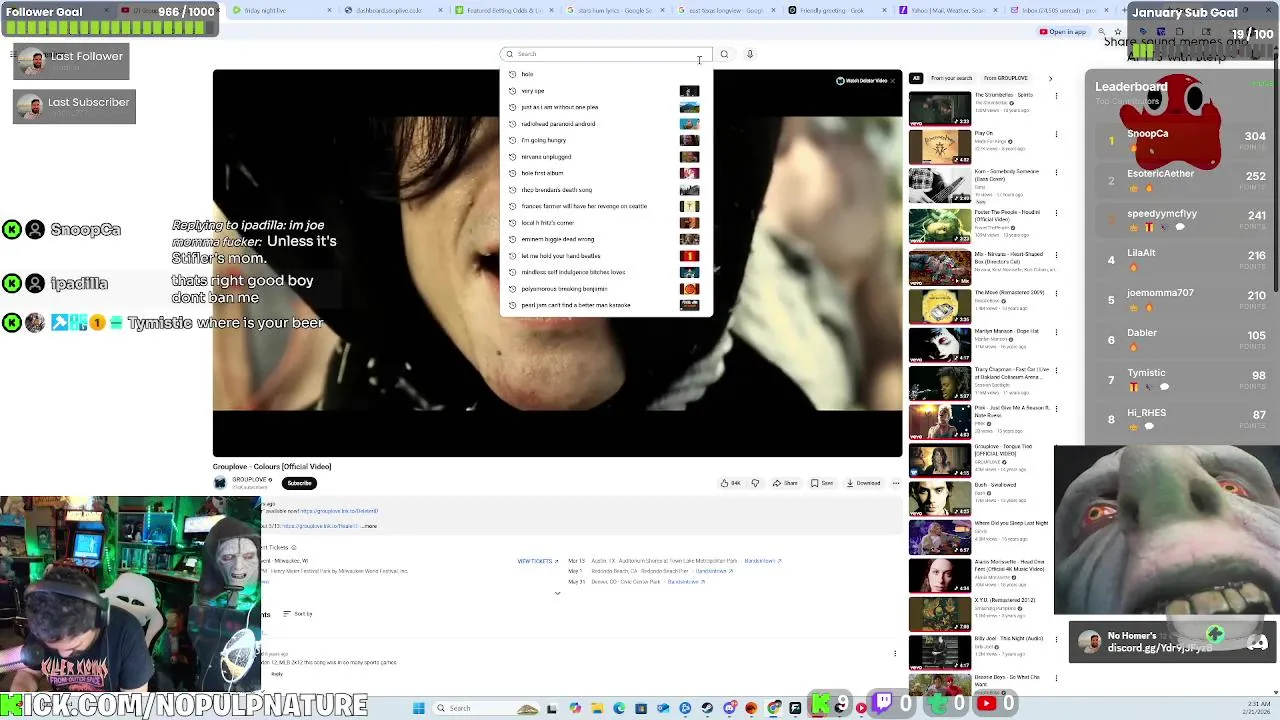Screen dimensions: 1280x720
Task: Expand concert tickets list with chevron
Action: coord(557,593)
